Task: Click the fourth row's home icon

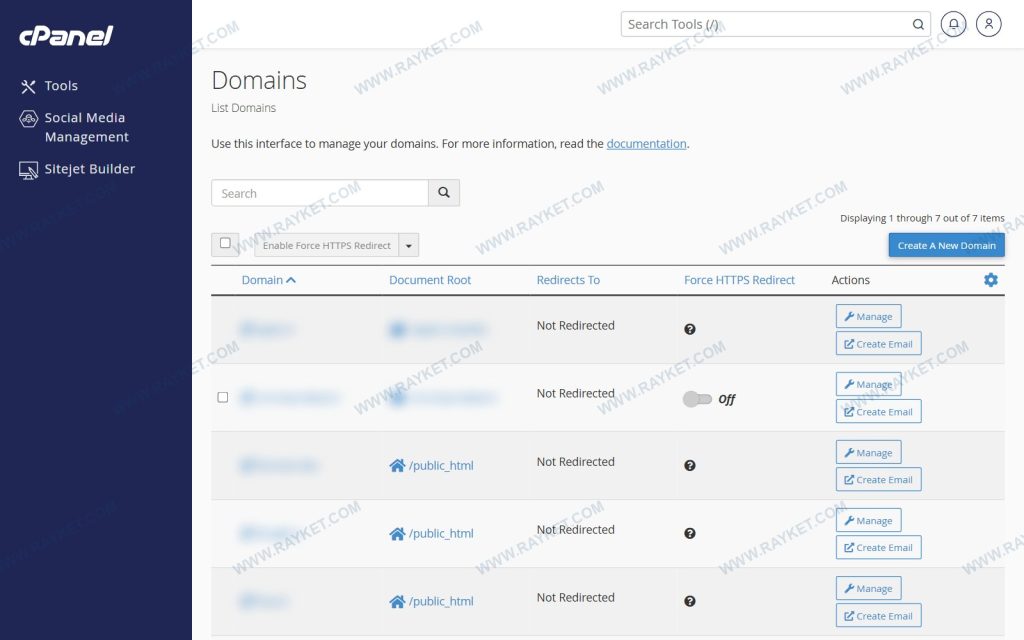Action: (x=397, y=534)
